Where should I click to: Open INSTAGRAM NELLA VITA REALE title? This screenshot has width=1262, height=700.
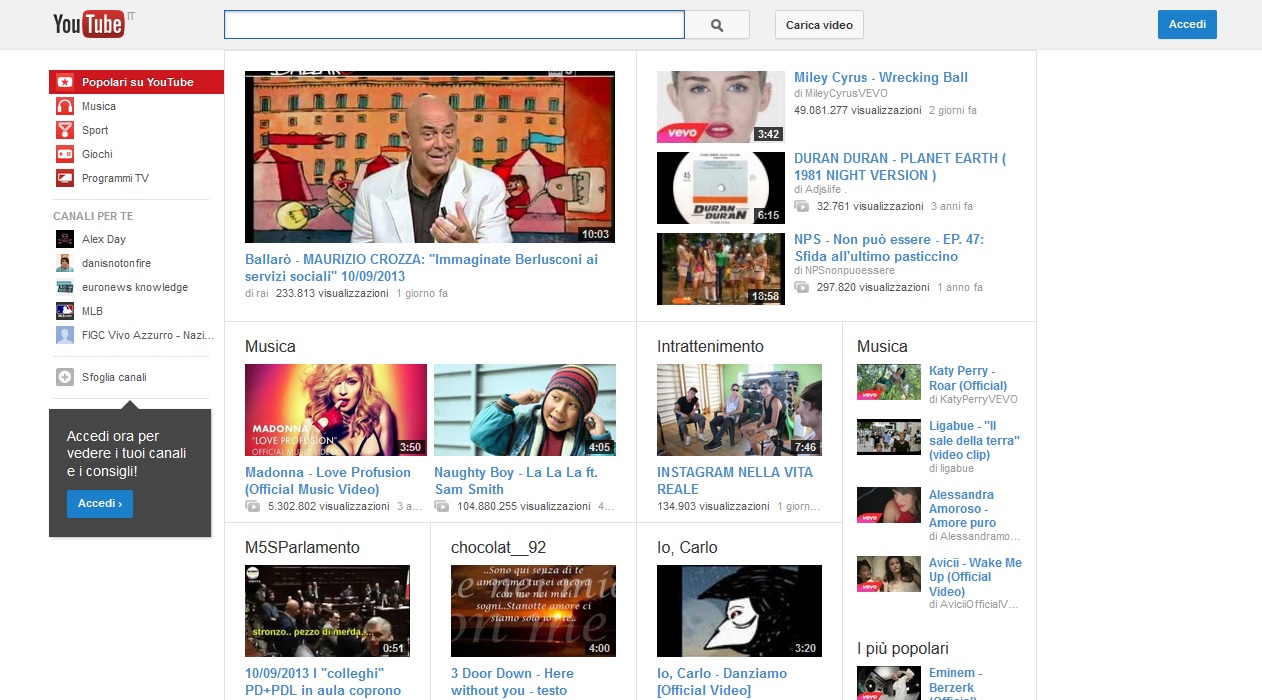point(735,481)
